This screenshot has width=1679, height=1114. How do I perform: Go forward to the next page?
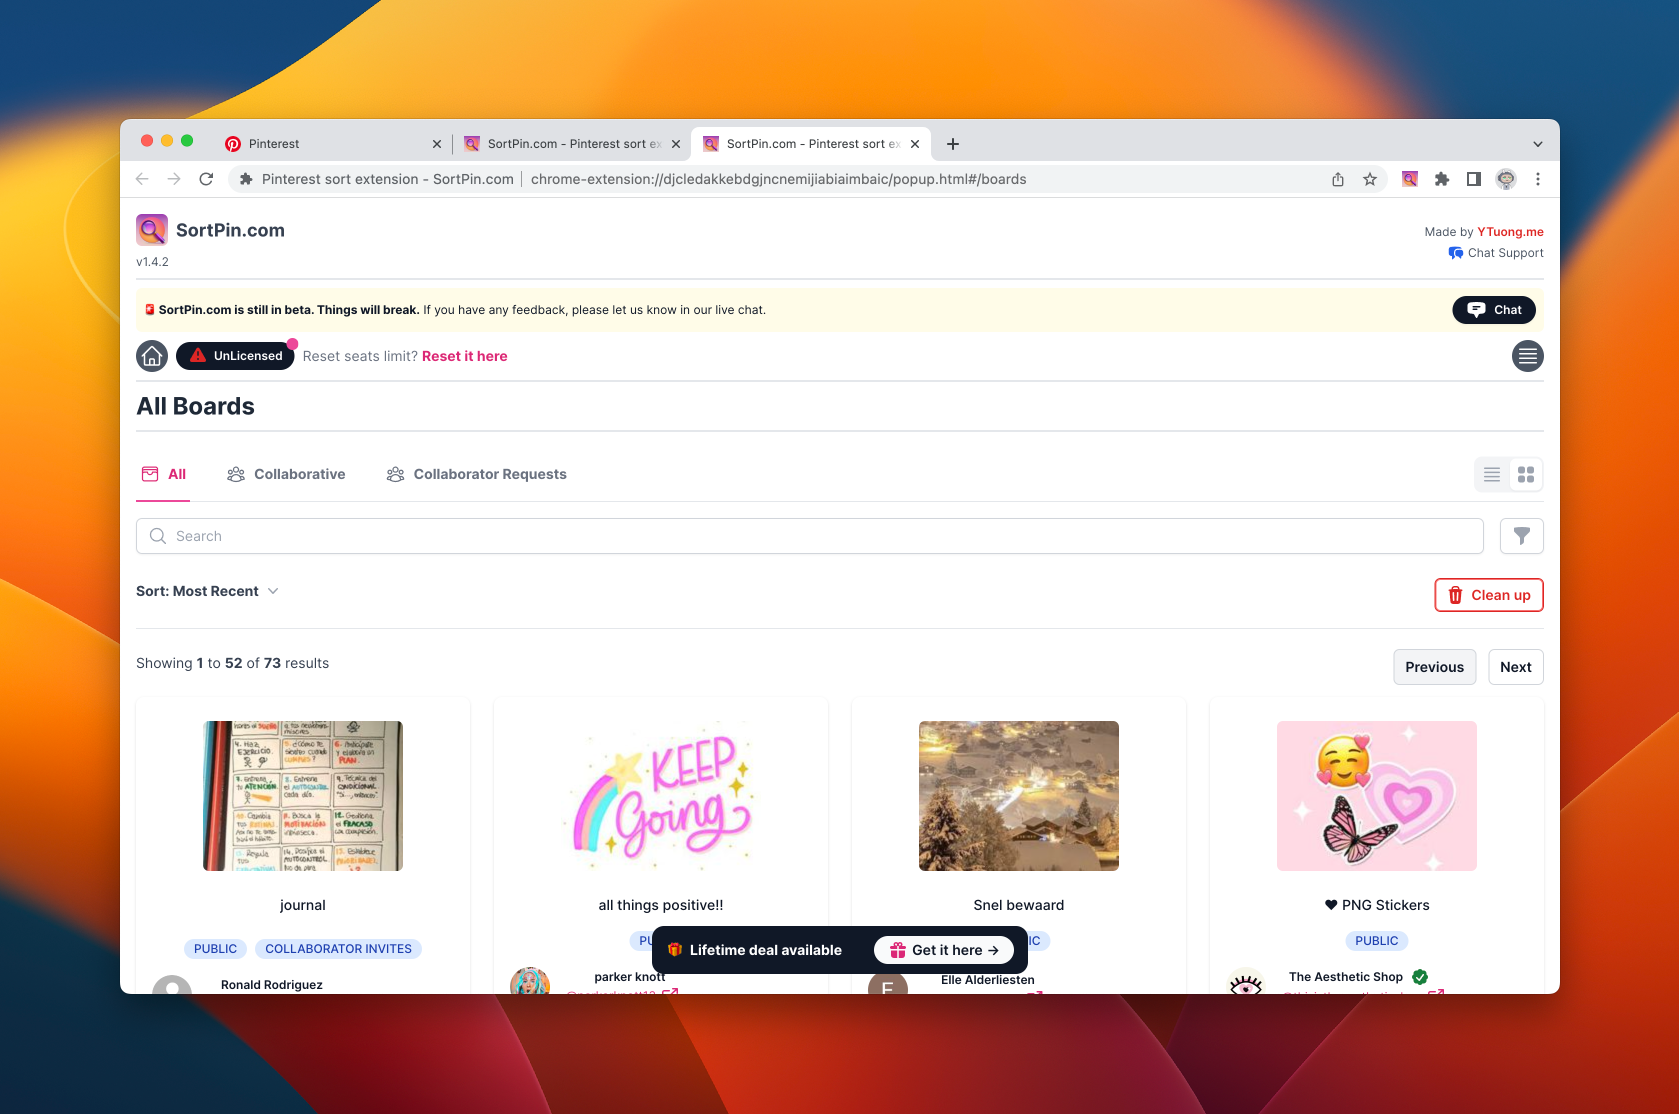coord(174,179)
